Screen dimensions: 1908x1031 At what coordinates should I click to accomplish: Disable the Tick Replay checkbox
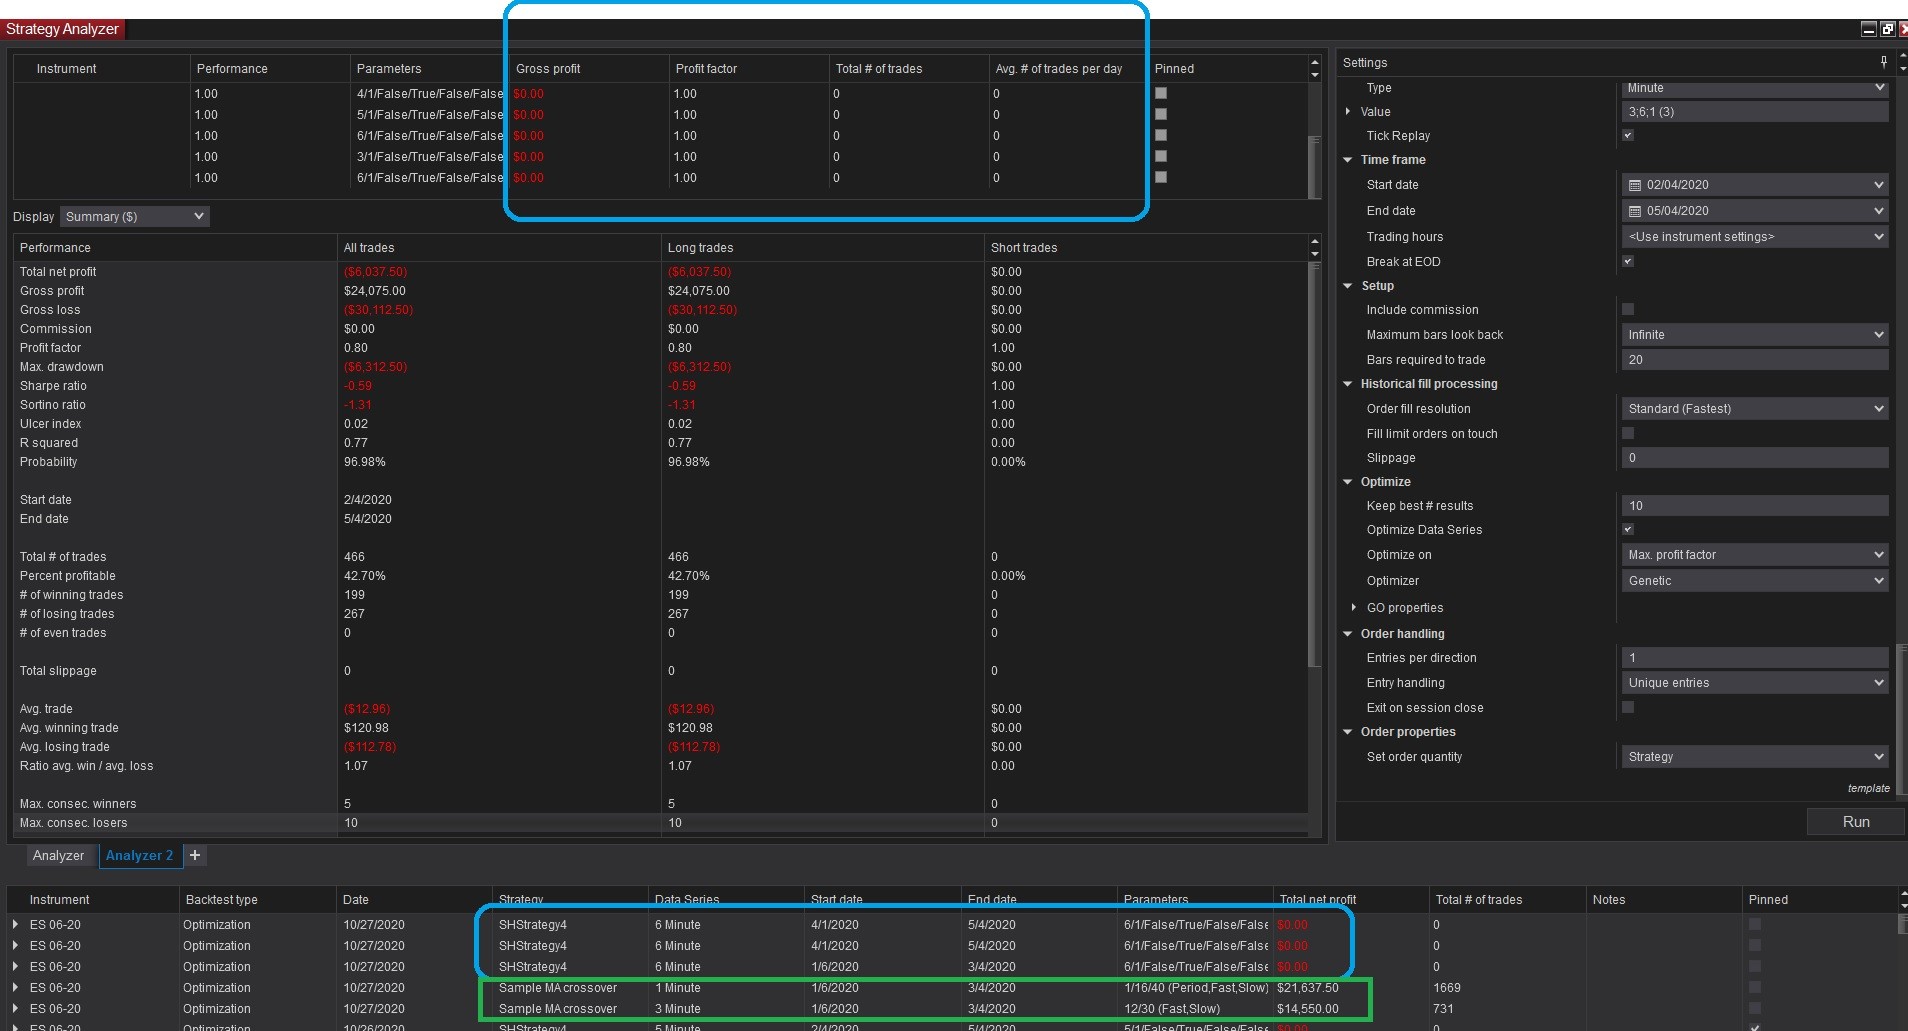tap(1628, 136)
